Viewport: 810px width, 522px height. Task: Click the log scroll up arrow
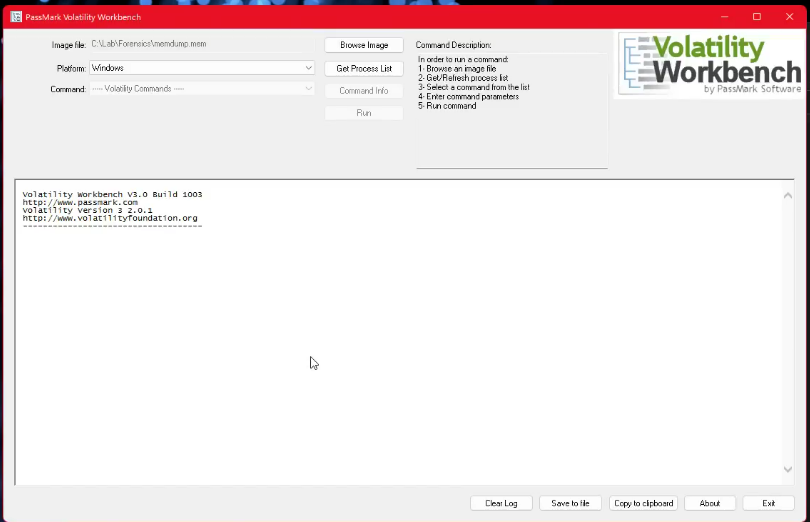pos(788,195)
